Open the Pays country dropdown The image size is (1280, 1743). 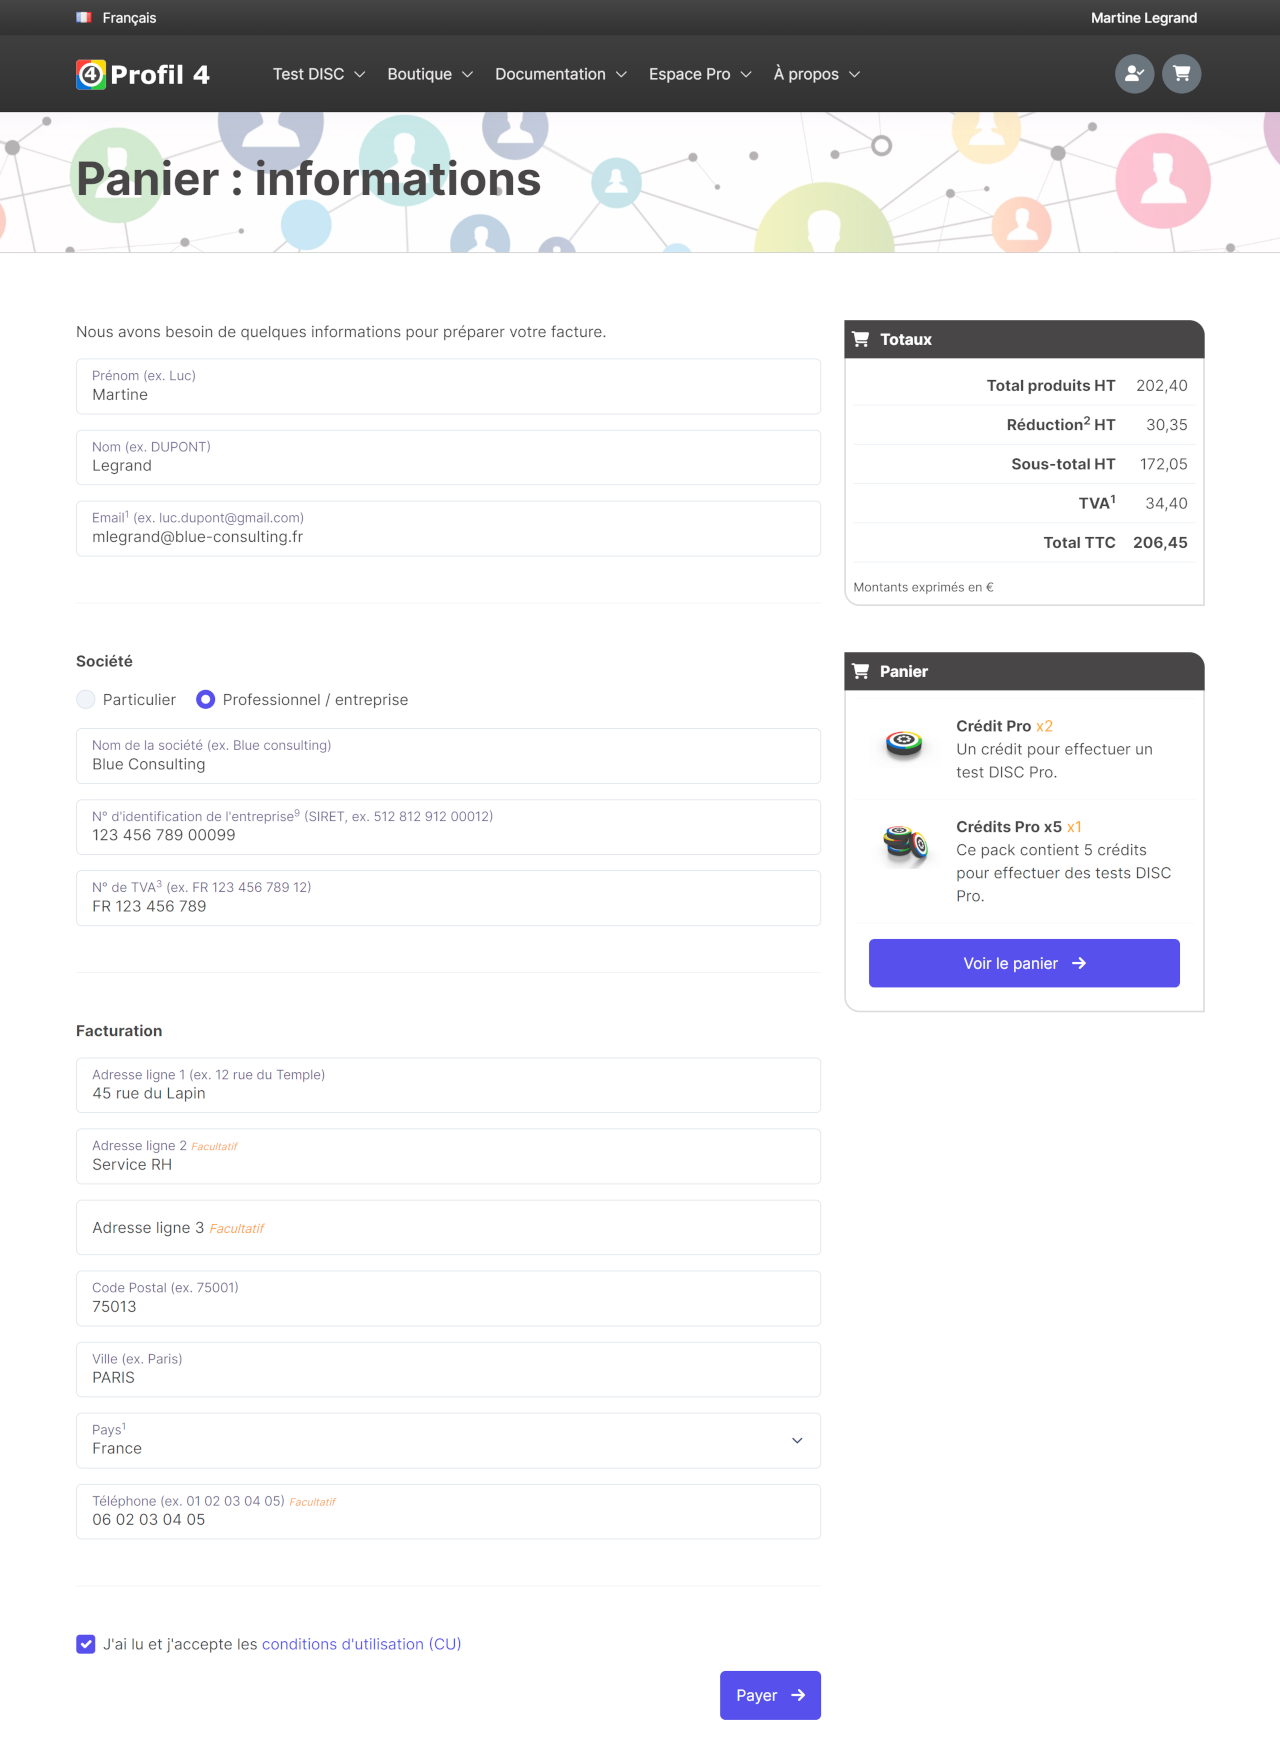[x=448, y=1440]
